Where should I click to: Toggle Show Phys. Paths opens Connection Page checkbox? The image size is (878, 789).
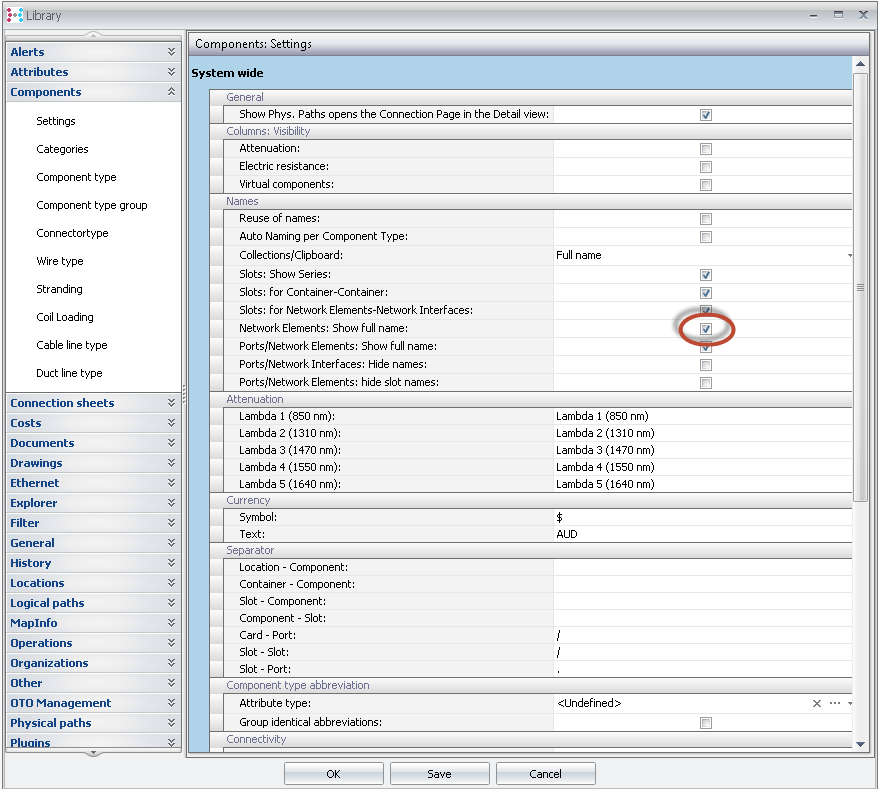tap(706, 115)
